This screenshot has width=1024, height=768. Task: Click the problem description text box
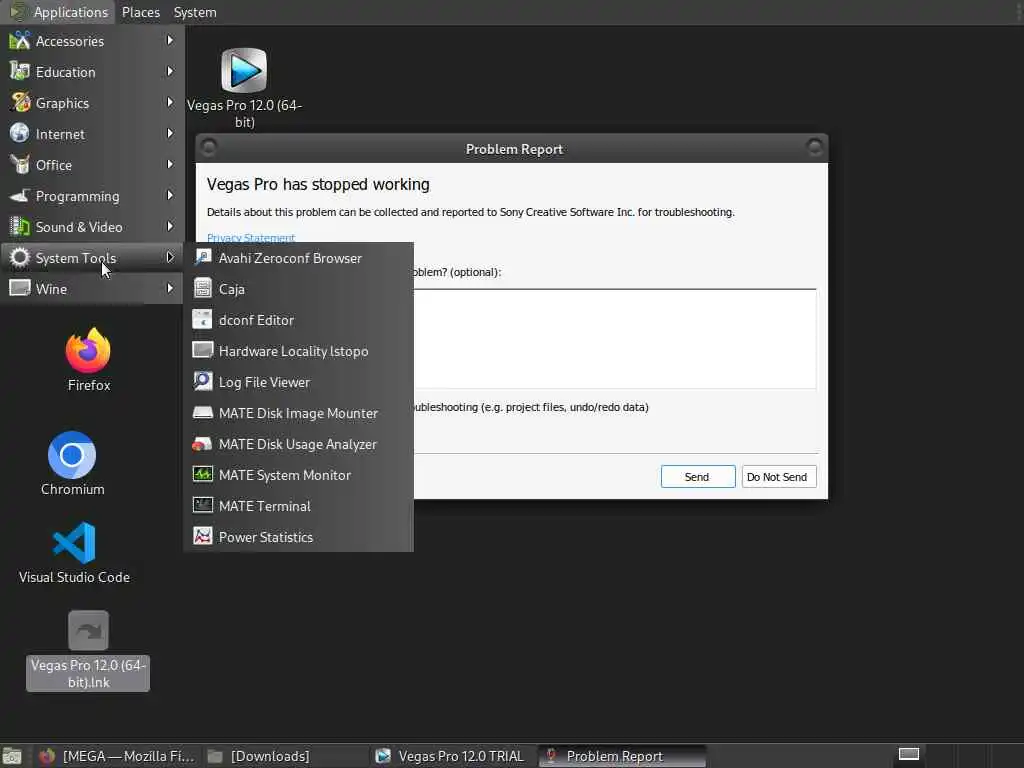(615, 338)
